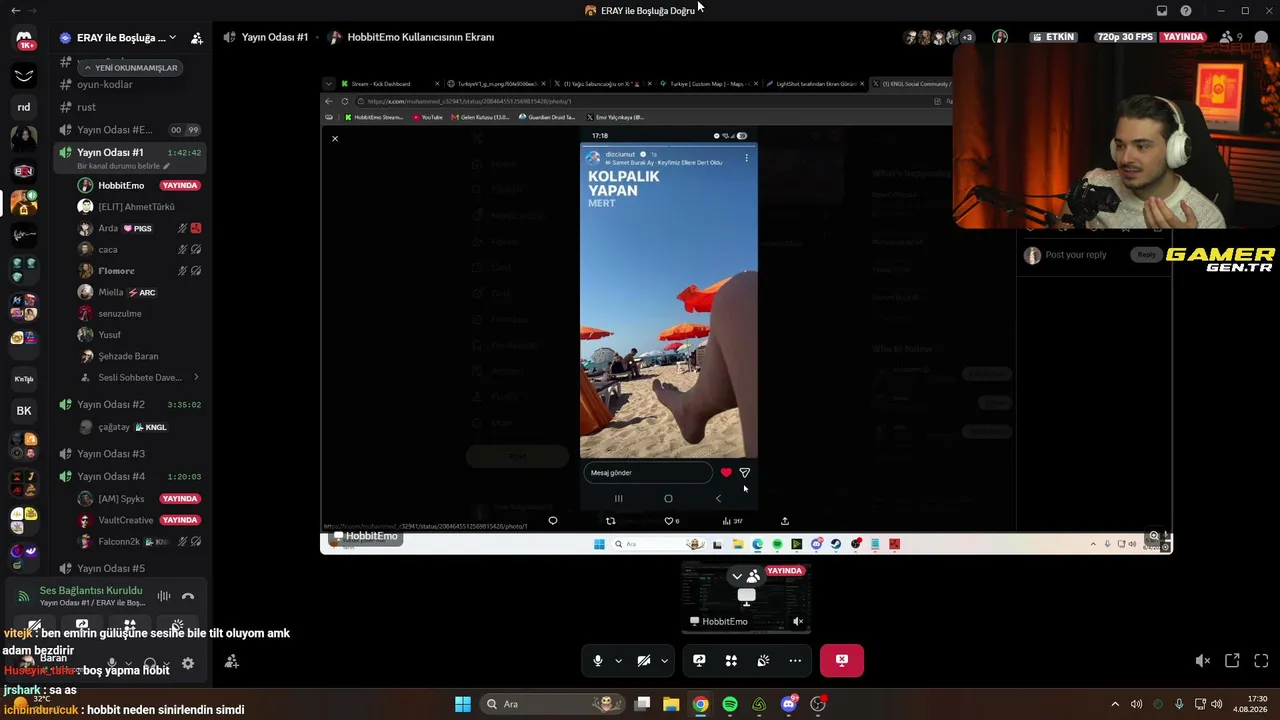This screenshot has height=720, width=1280.
Task: Select member senuzulme in voice list
Action: click(x=140, y=313)
